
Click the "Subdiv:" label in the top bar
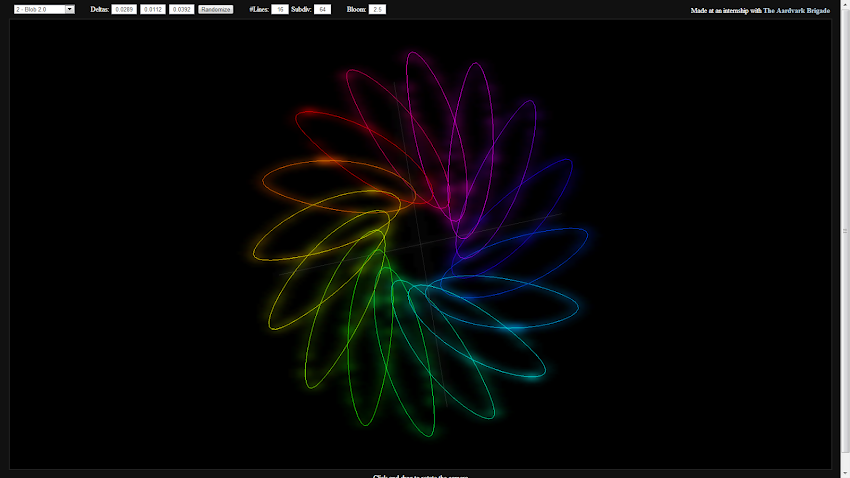tap(301, 9)
